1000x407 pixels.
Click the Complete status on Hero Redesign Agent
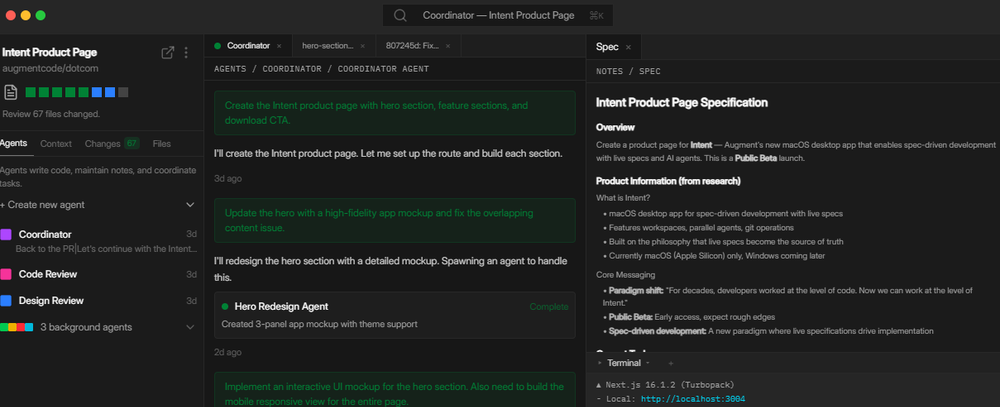pos(548,307)
